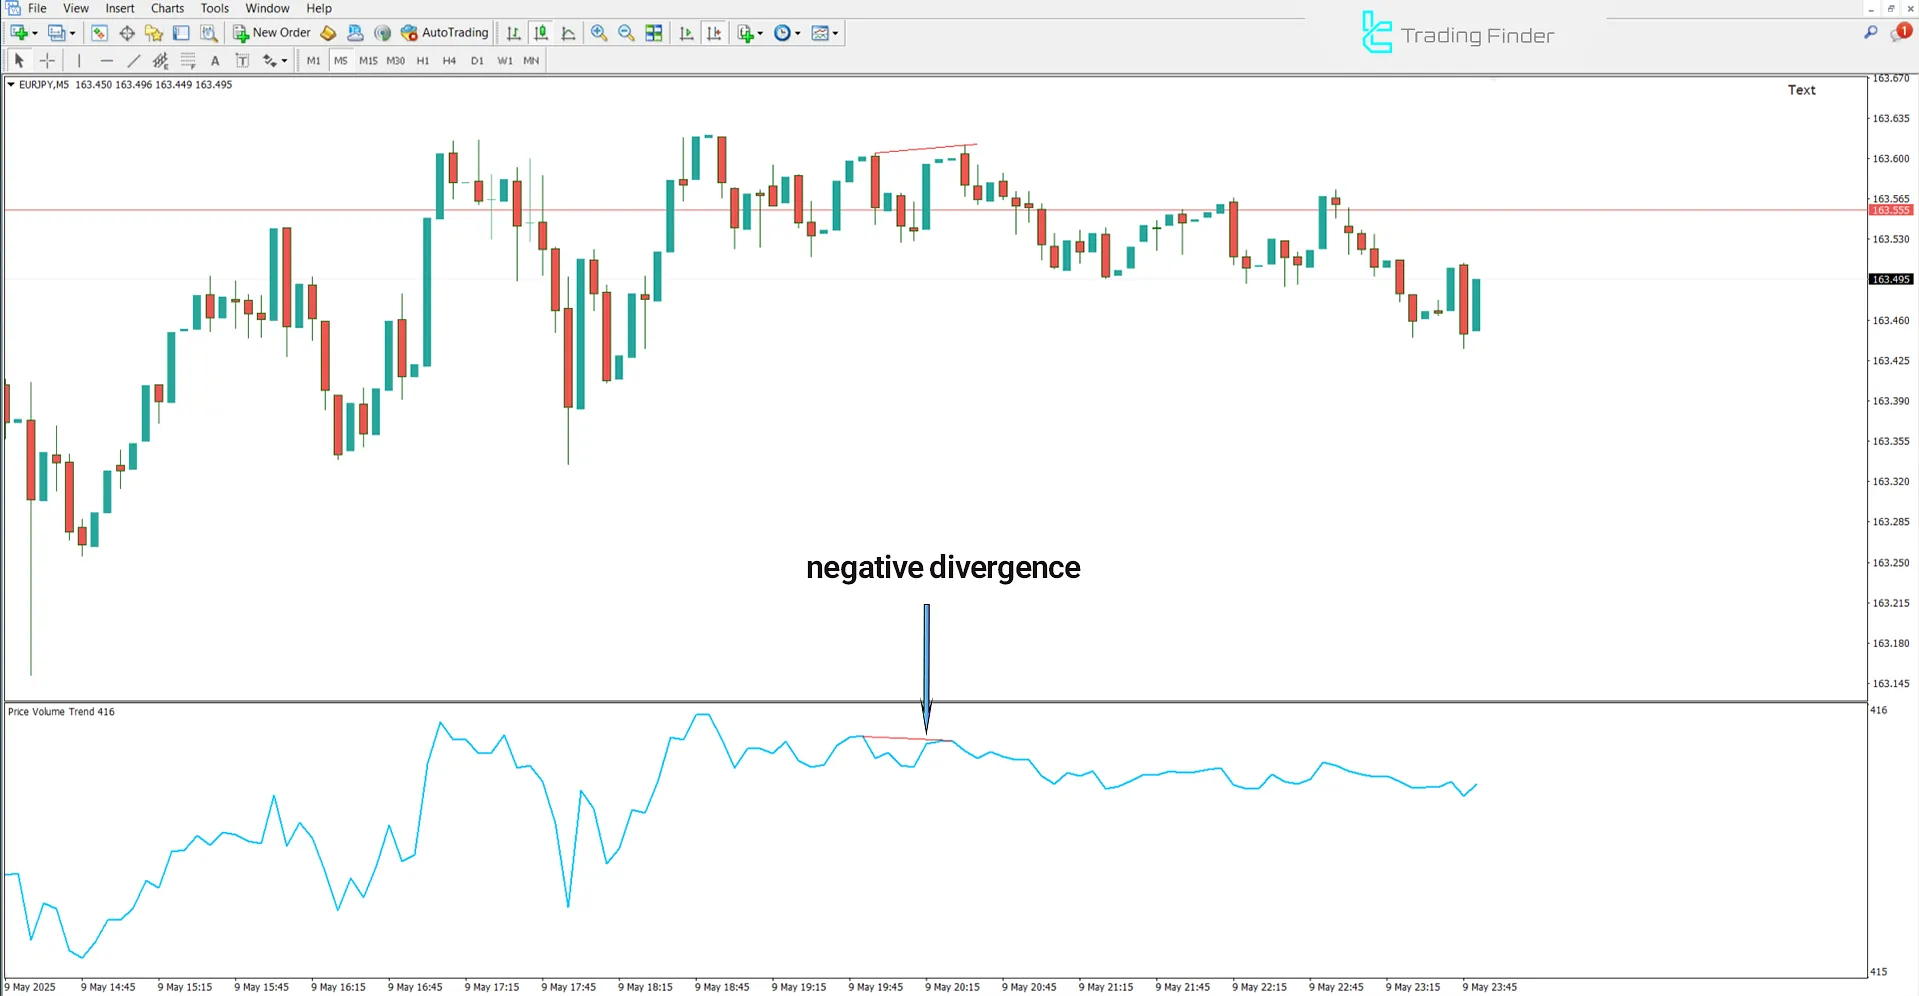1919x996 pixels.
Task: Switch to the M15 timeframe
Action: pyautogui.click(x=368, y=60)
